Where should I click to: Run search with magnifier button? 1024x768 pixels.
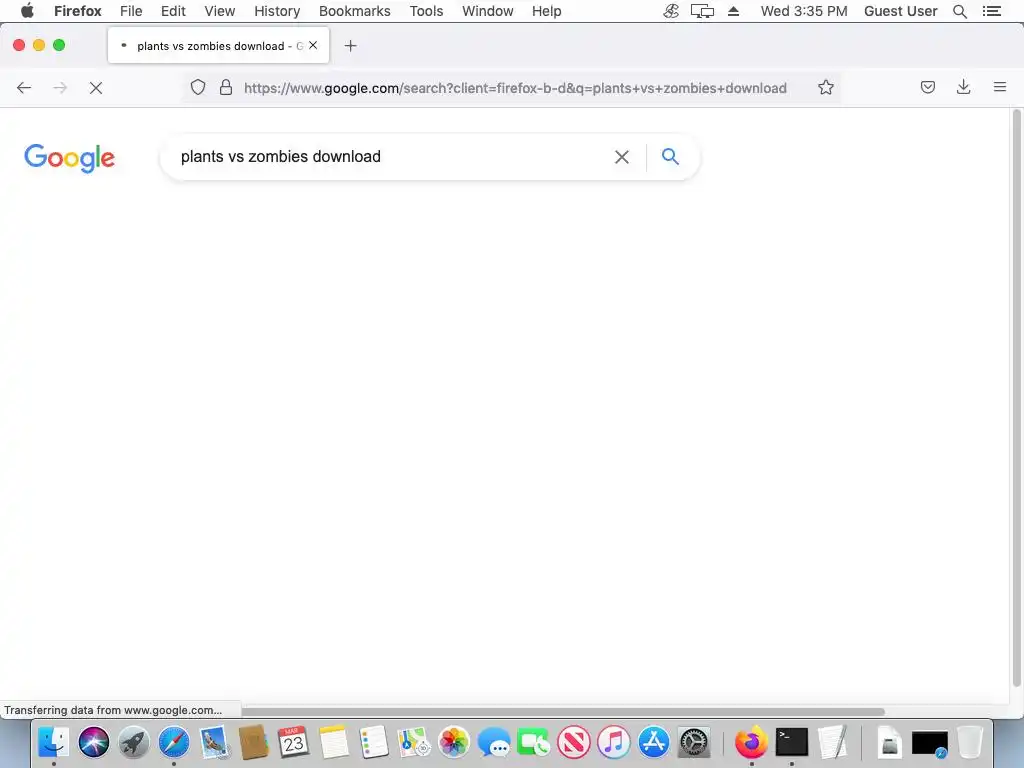tap(670, 156)
